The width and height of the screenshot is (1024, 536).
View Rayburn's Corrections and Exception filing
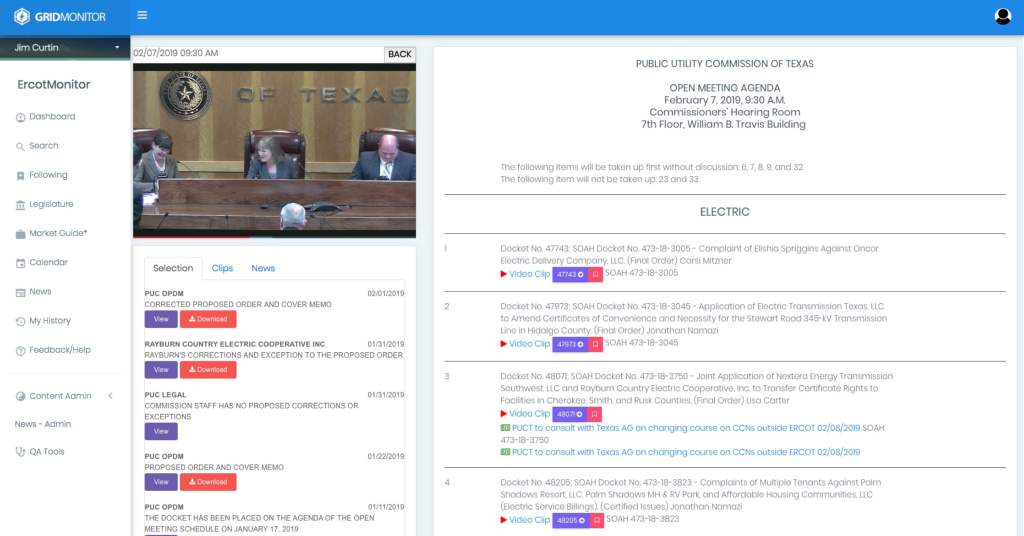click(161, 370)
